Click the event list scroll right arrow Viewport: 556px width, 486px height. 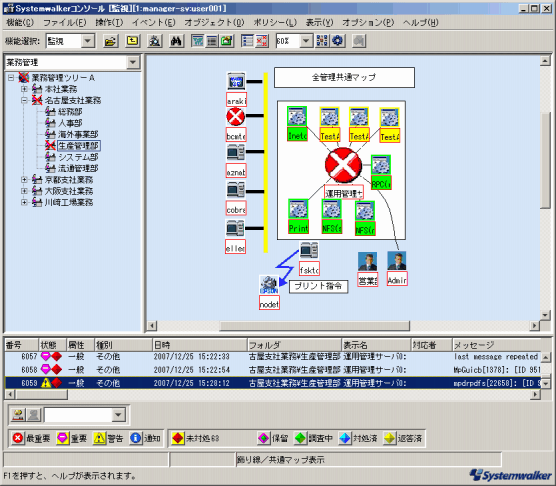coord(536,394)
